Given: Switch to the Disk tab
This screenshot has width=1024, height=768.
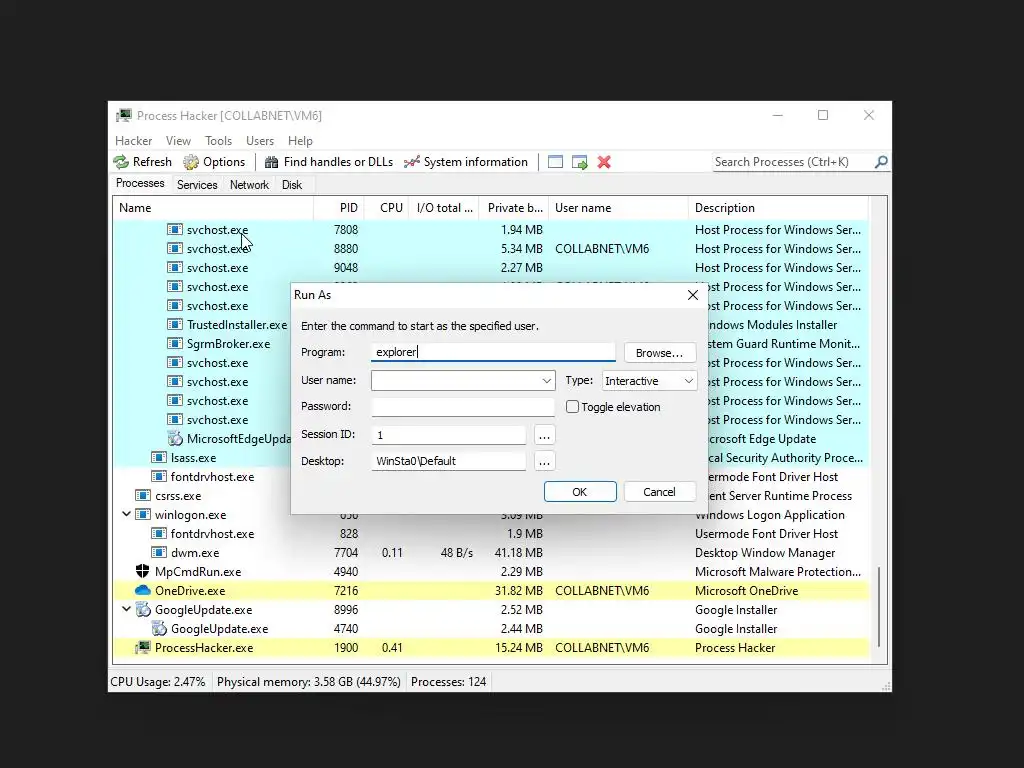Looking at the screenshot, I should pos(292,185).
